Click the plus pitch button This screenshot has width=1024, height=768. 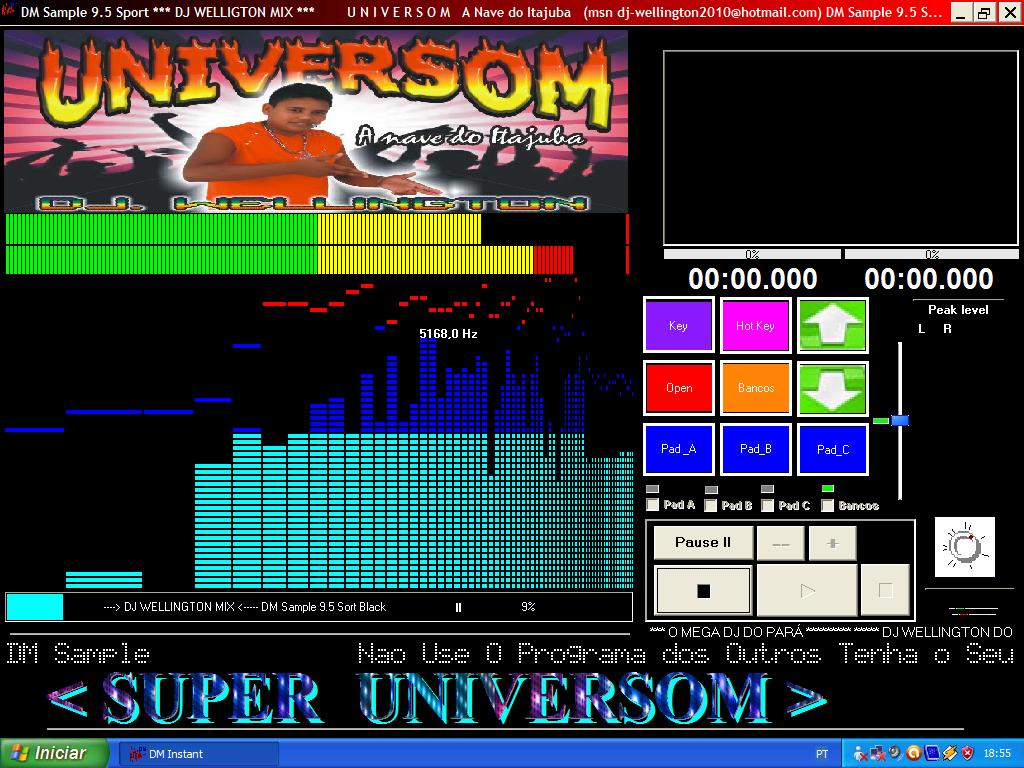click(831, 542)
